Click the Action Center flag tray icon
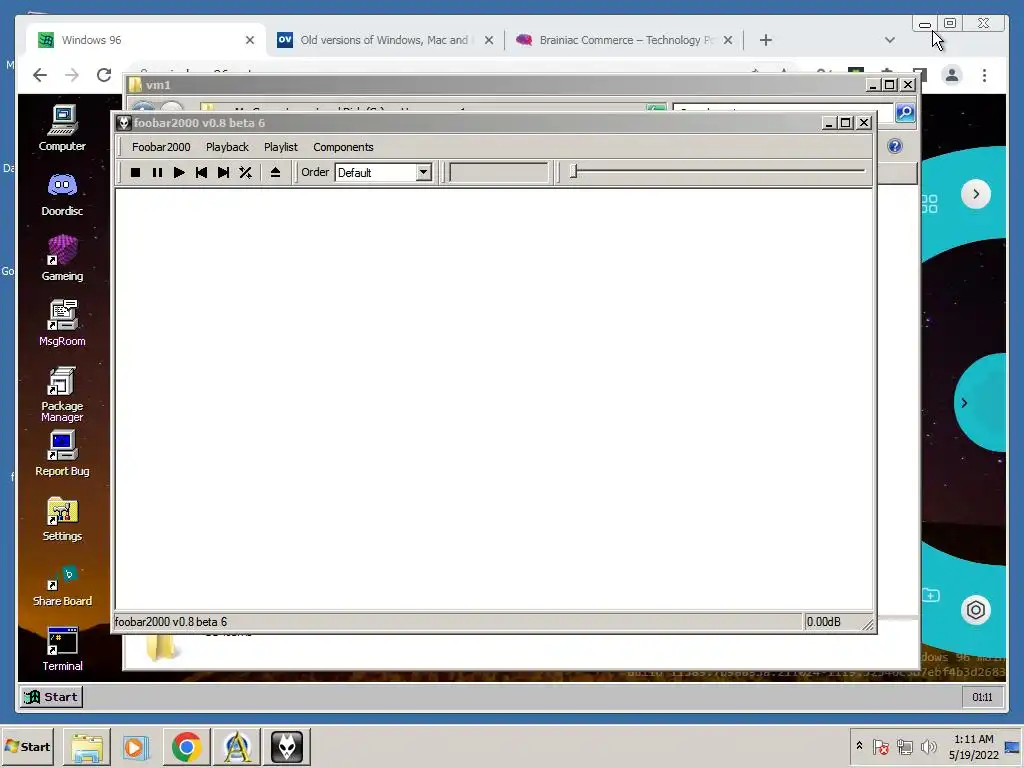The height and width of the screenshot is (768, 1024). (880, 746)
